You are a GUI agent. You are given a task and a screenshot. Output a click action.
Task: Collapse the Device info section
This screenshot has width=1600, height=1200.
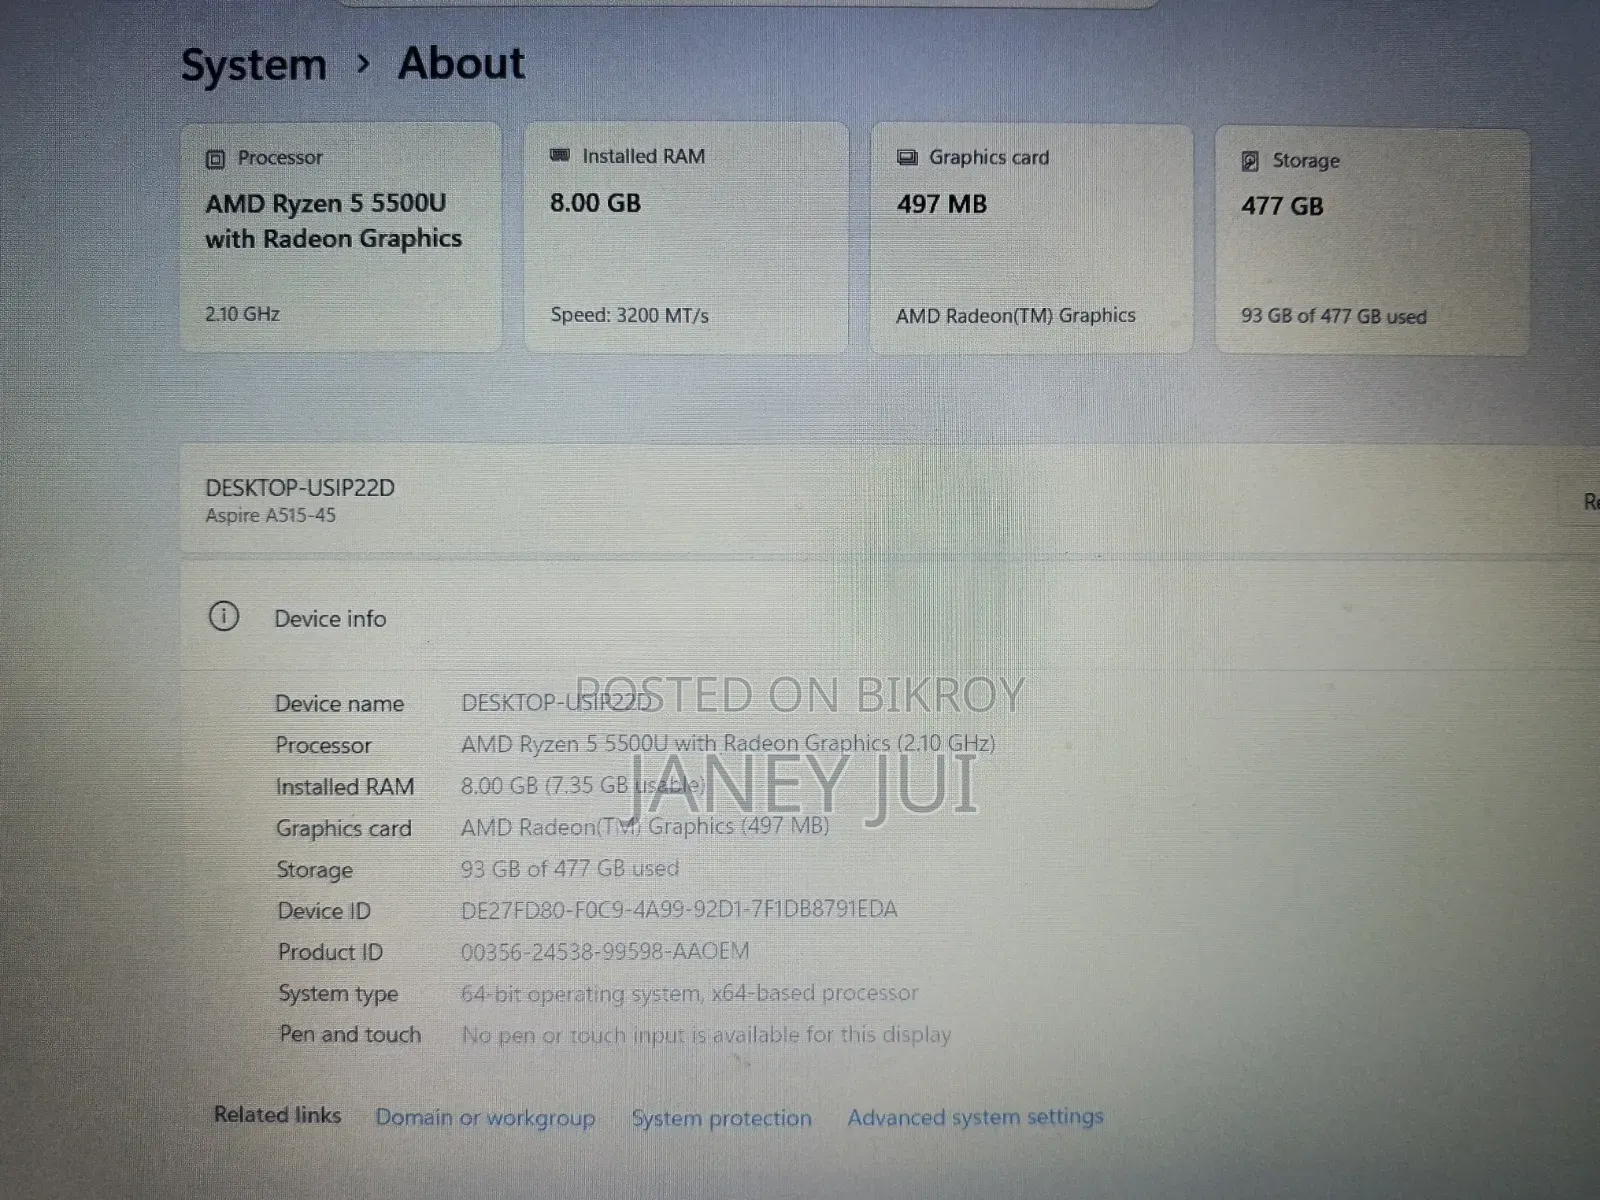pyautogui.click(x=890, y=617)
